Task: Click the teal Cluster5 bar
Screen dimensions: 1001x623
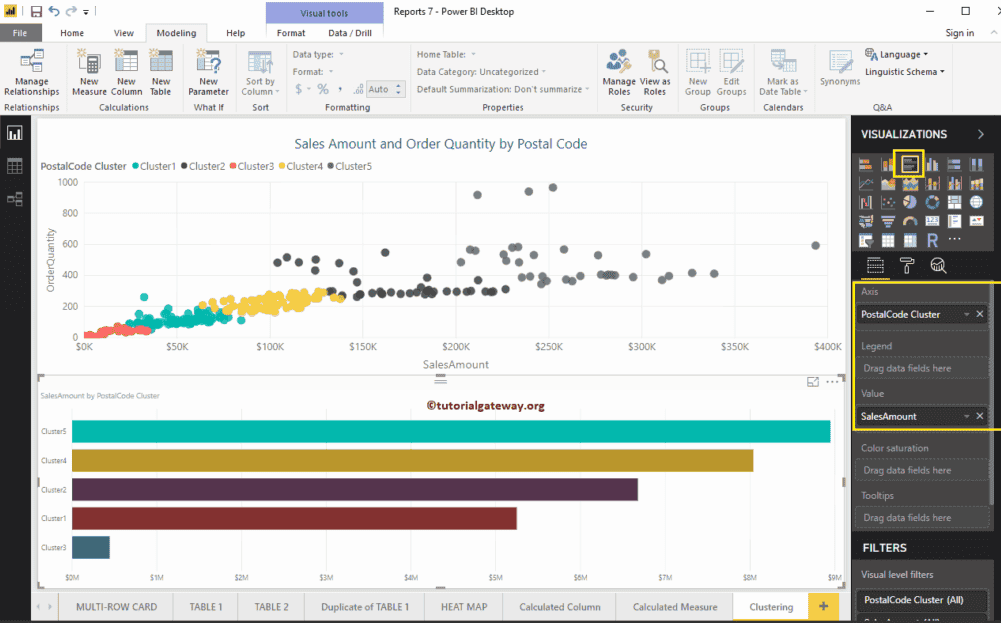Action: coord(450,431)
